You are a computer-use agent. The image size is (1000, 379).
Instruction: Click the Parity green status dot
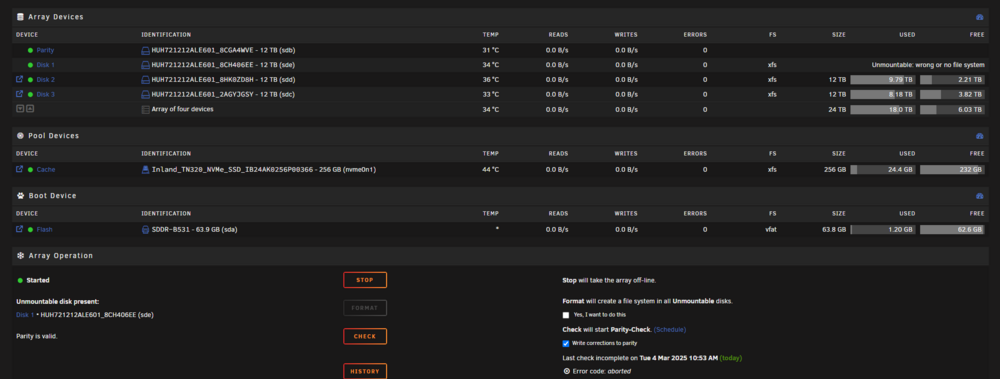(30, 50)
